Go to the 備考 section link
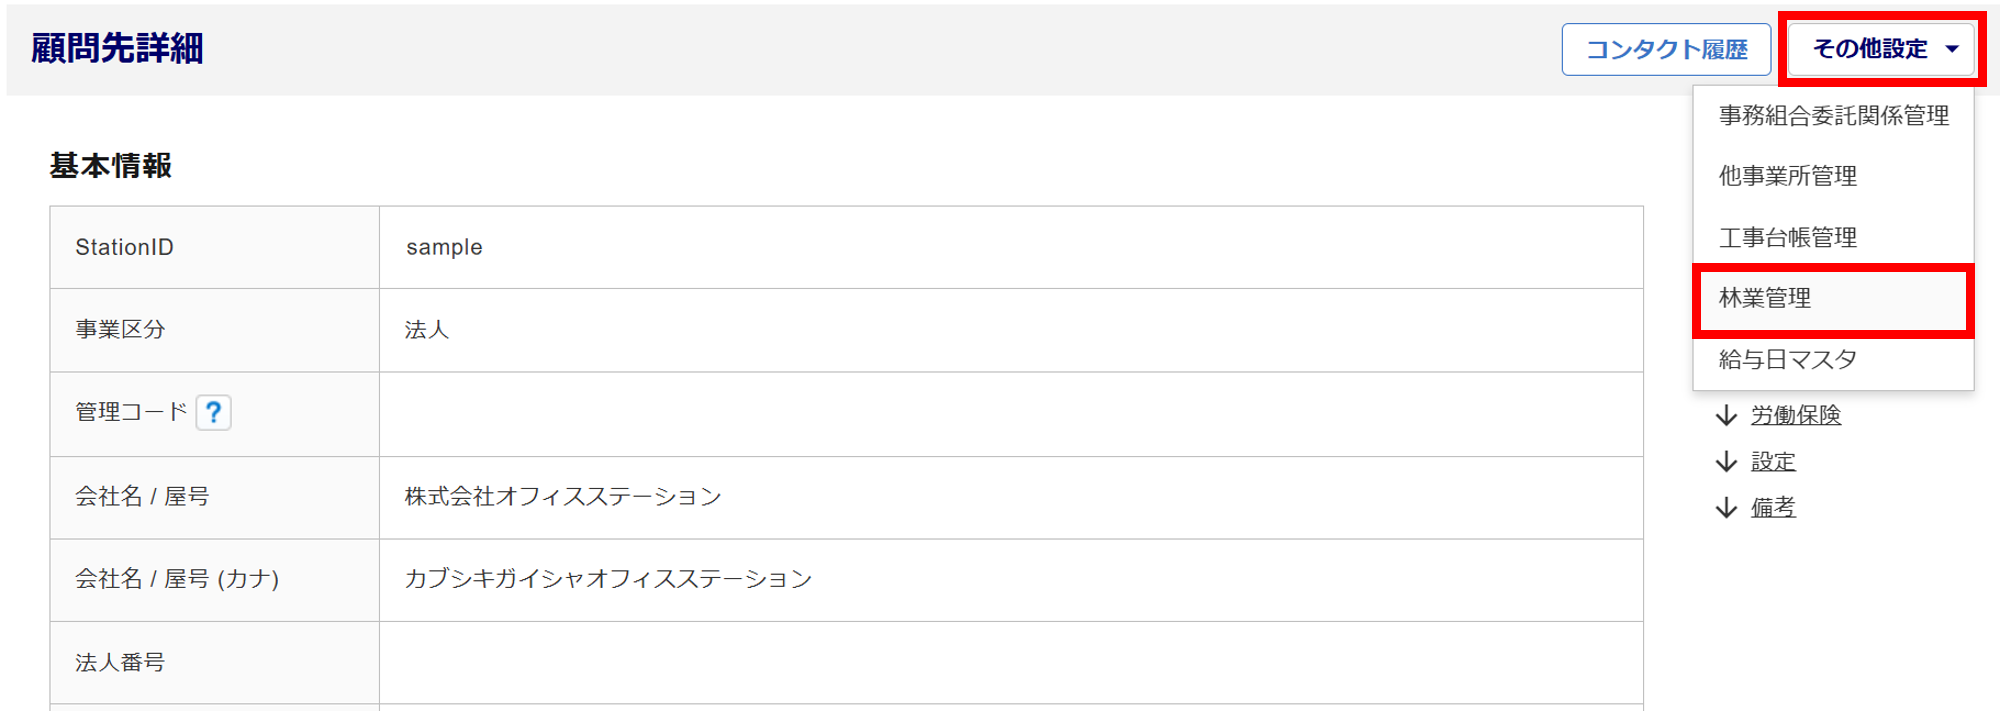This screenshot has width=2000, height=711. click(1773, 508)
